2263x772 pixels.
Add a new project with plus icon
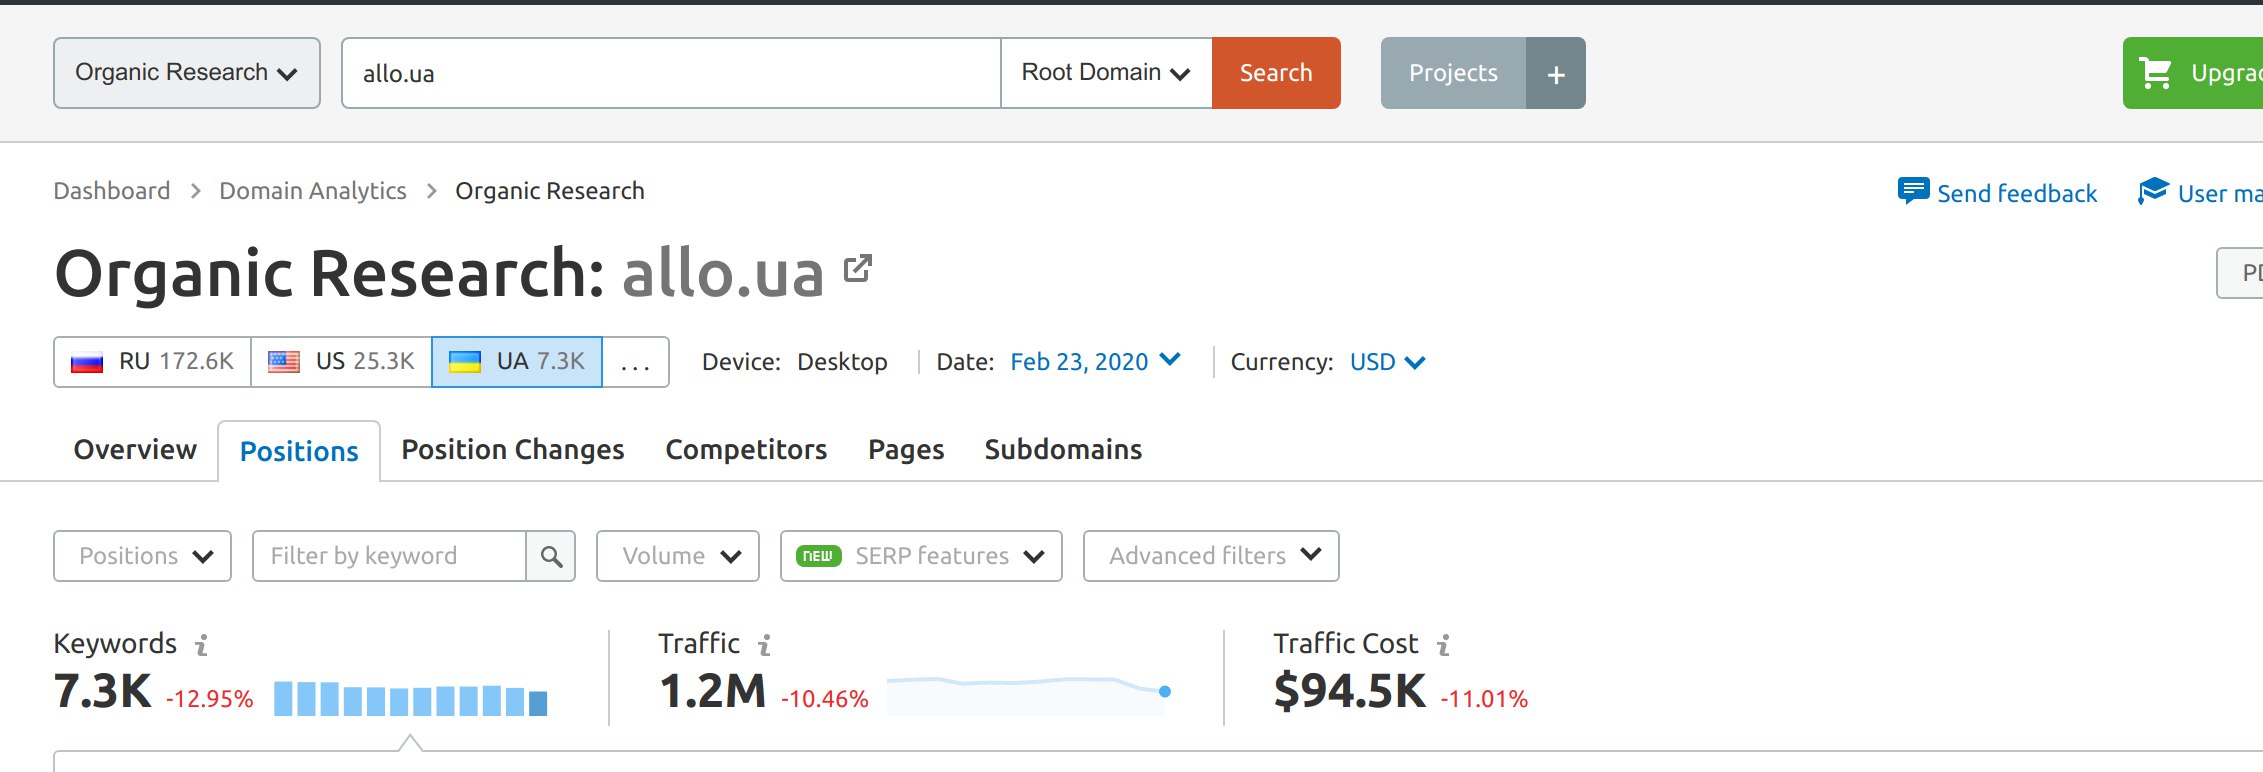coord(1556,73)
